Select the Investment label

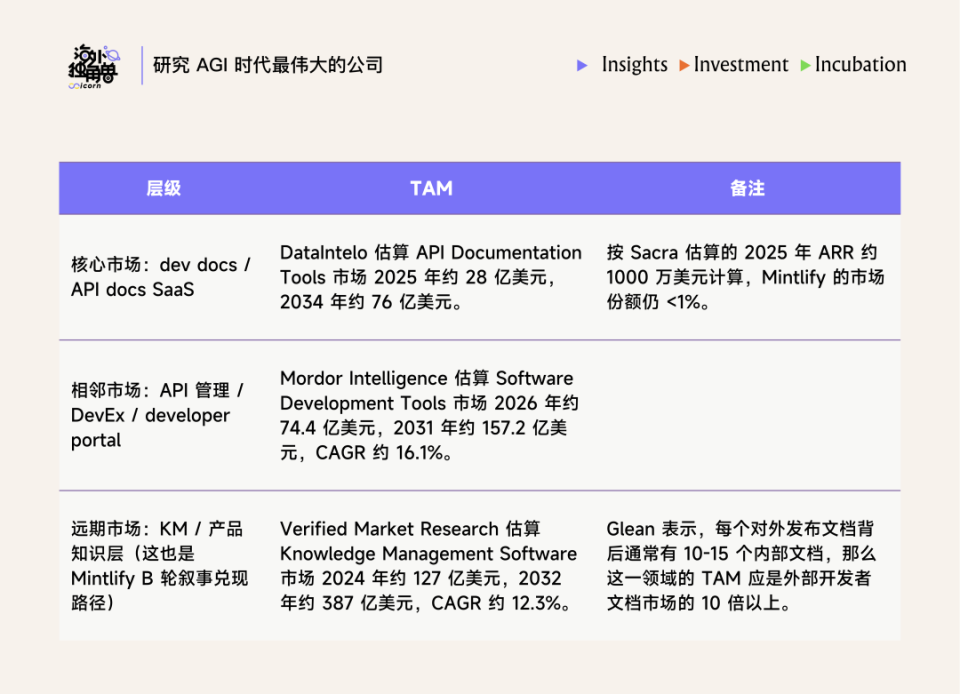741,64
